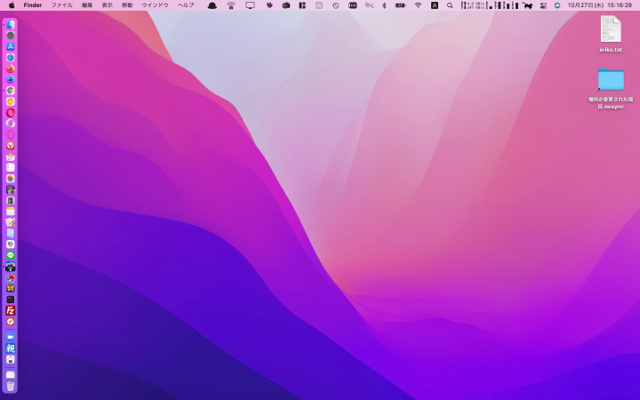The height and width of the screenshot is (400, 640).
Task: Open Control Center in the menu bar
Action: (543, 5)
